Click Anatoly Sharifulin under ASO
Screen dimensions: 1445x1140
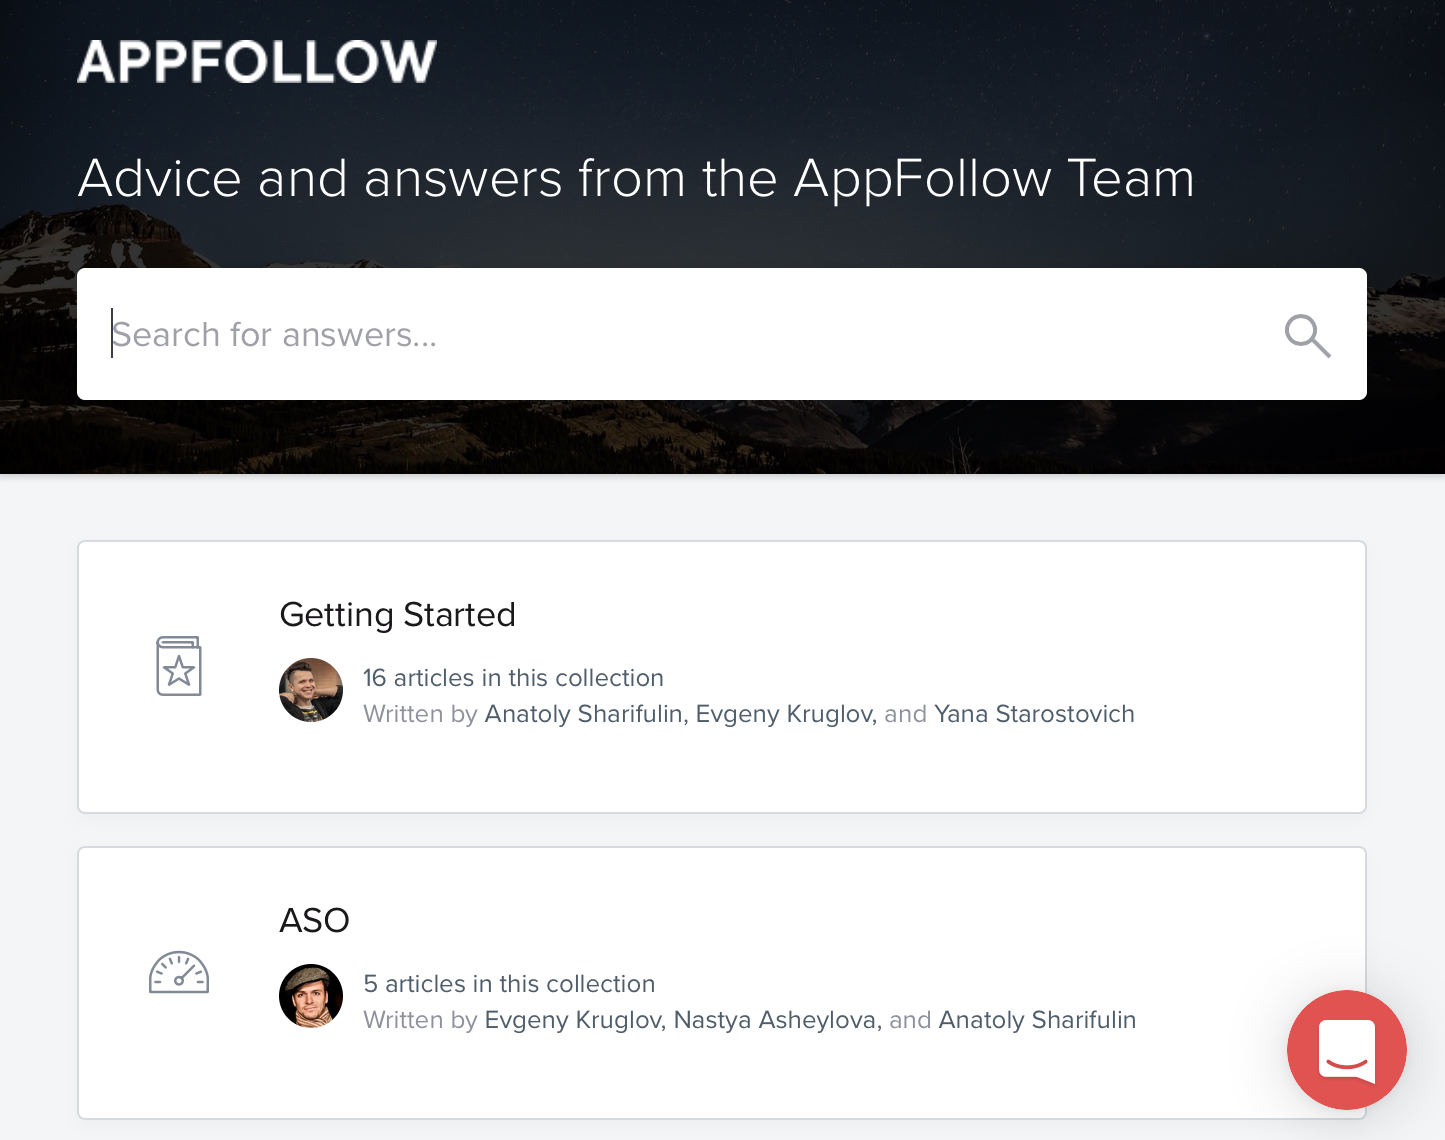[x=1037, y=1020]
